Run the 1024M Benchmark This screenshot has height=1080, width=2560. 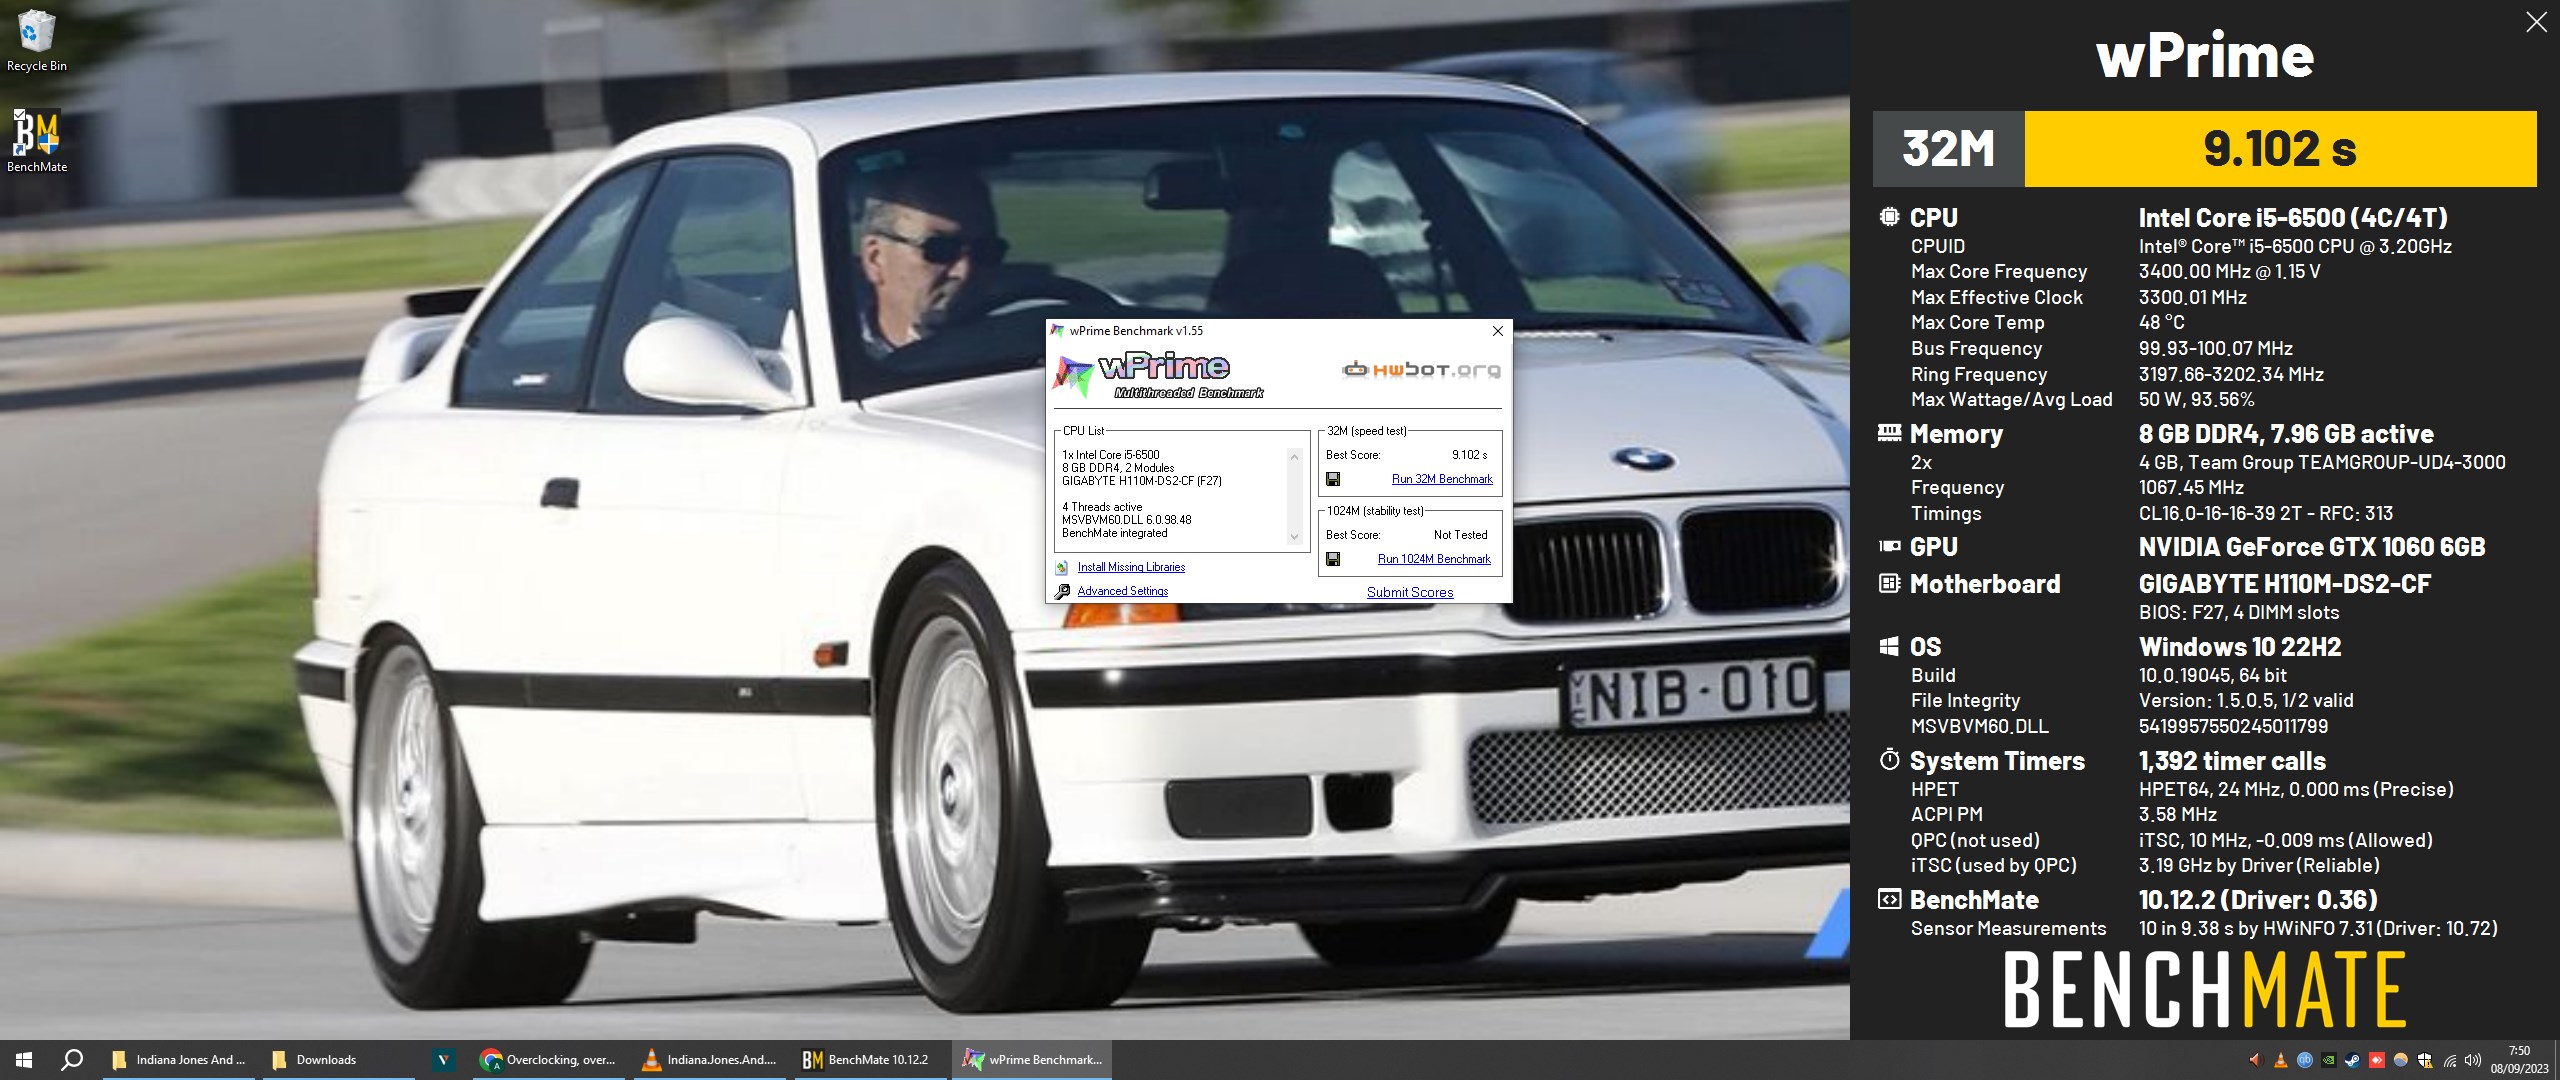[1434, 559]
